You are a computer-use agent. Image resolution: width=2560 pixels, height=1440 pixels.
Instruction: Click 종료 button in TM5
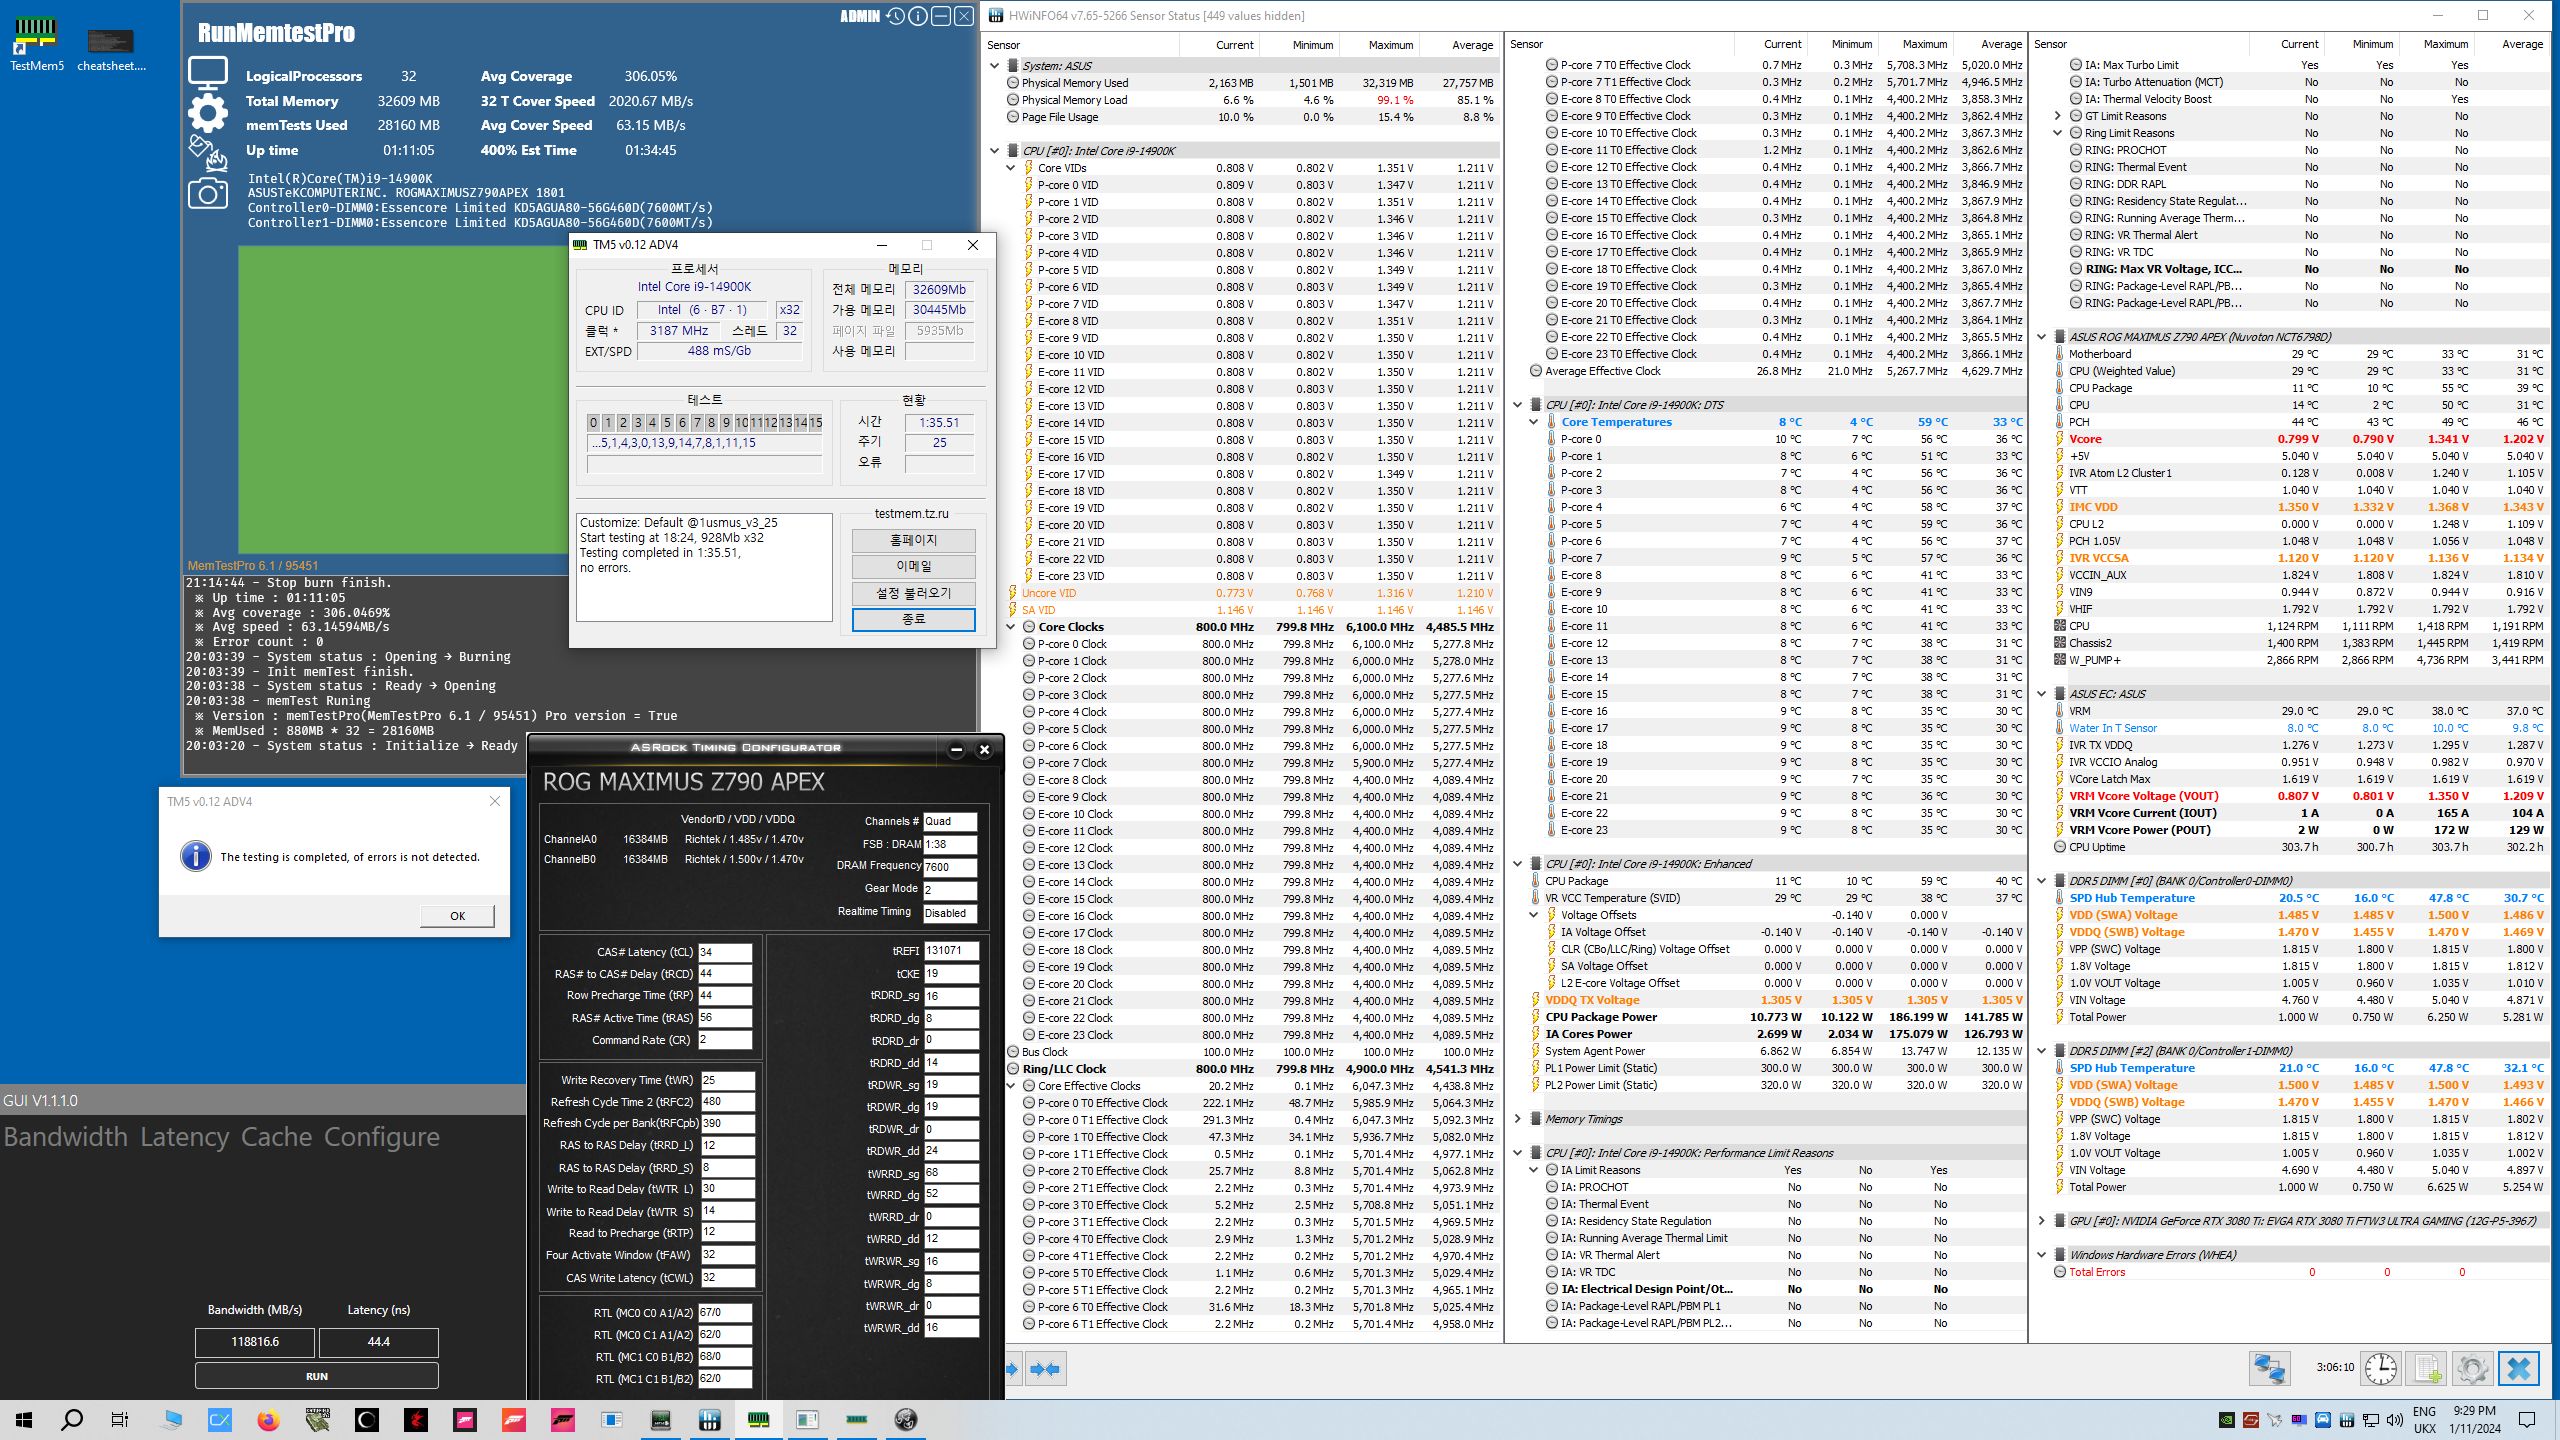coord(913,620)
